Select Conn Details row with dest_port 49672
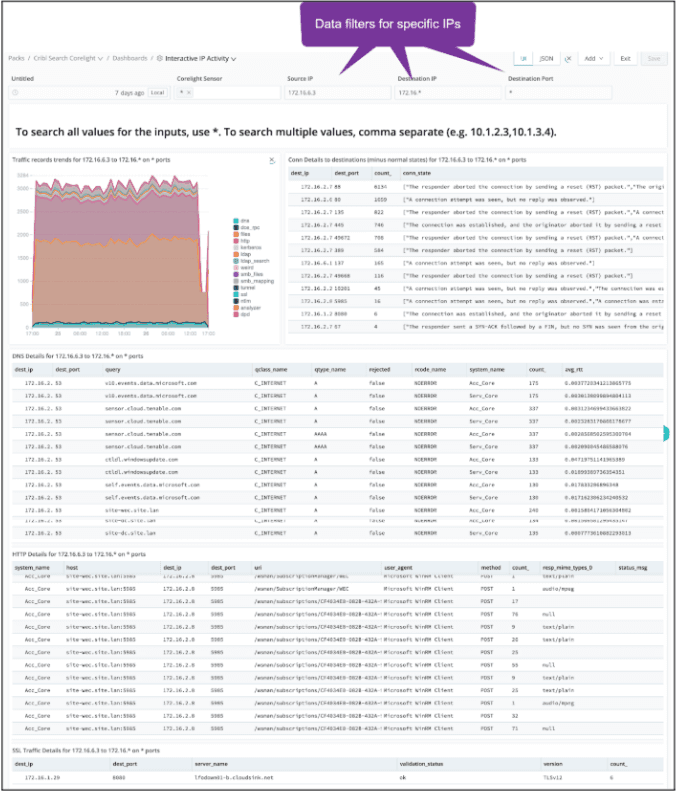 [x=476, y=238]
